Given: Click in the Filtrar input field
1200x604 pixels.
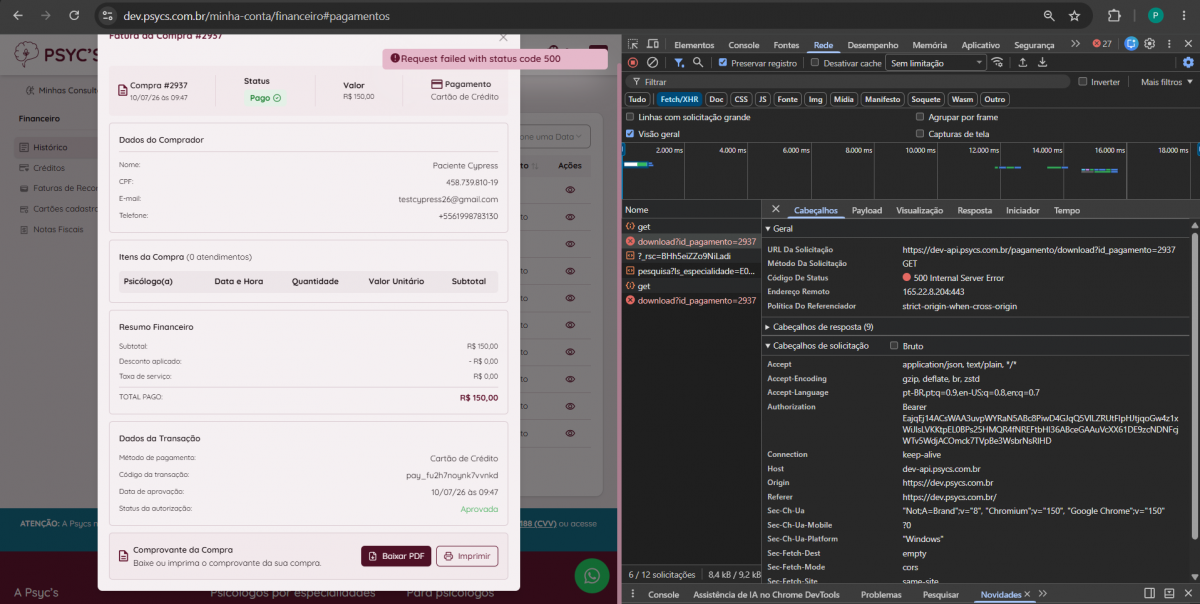Looking at the screenshot, I should pos(850,82).
